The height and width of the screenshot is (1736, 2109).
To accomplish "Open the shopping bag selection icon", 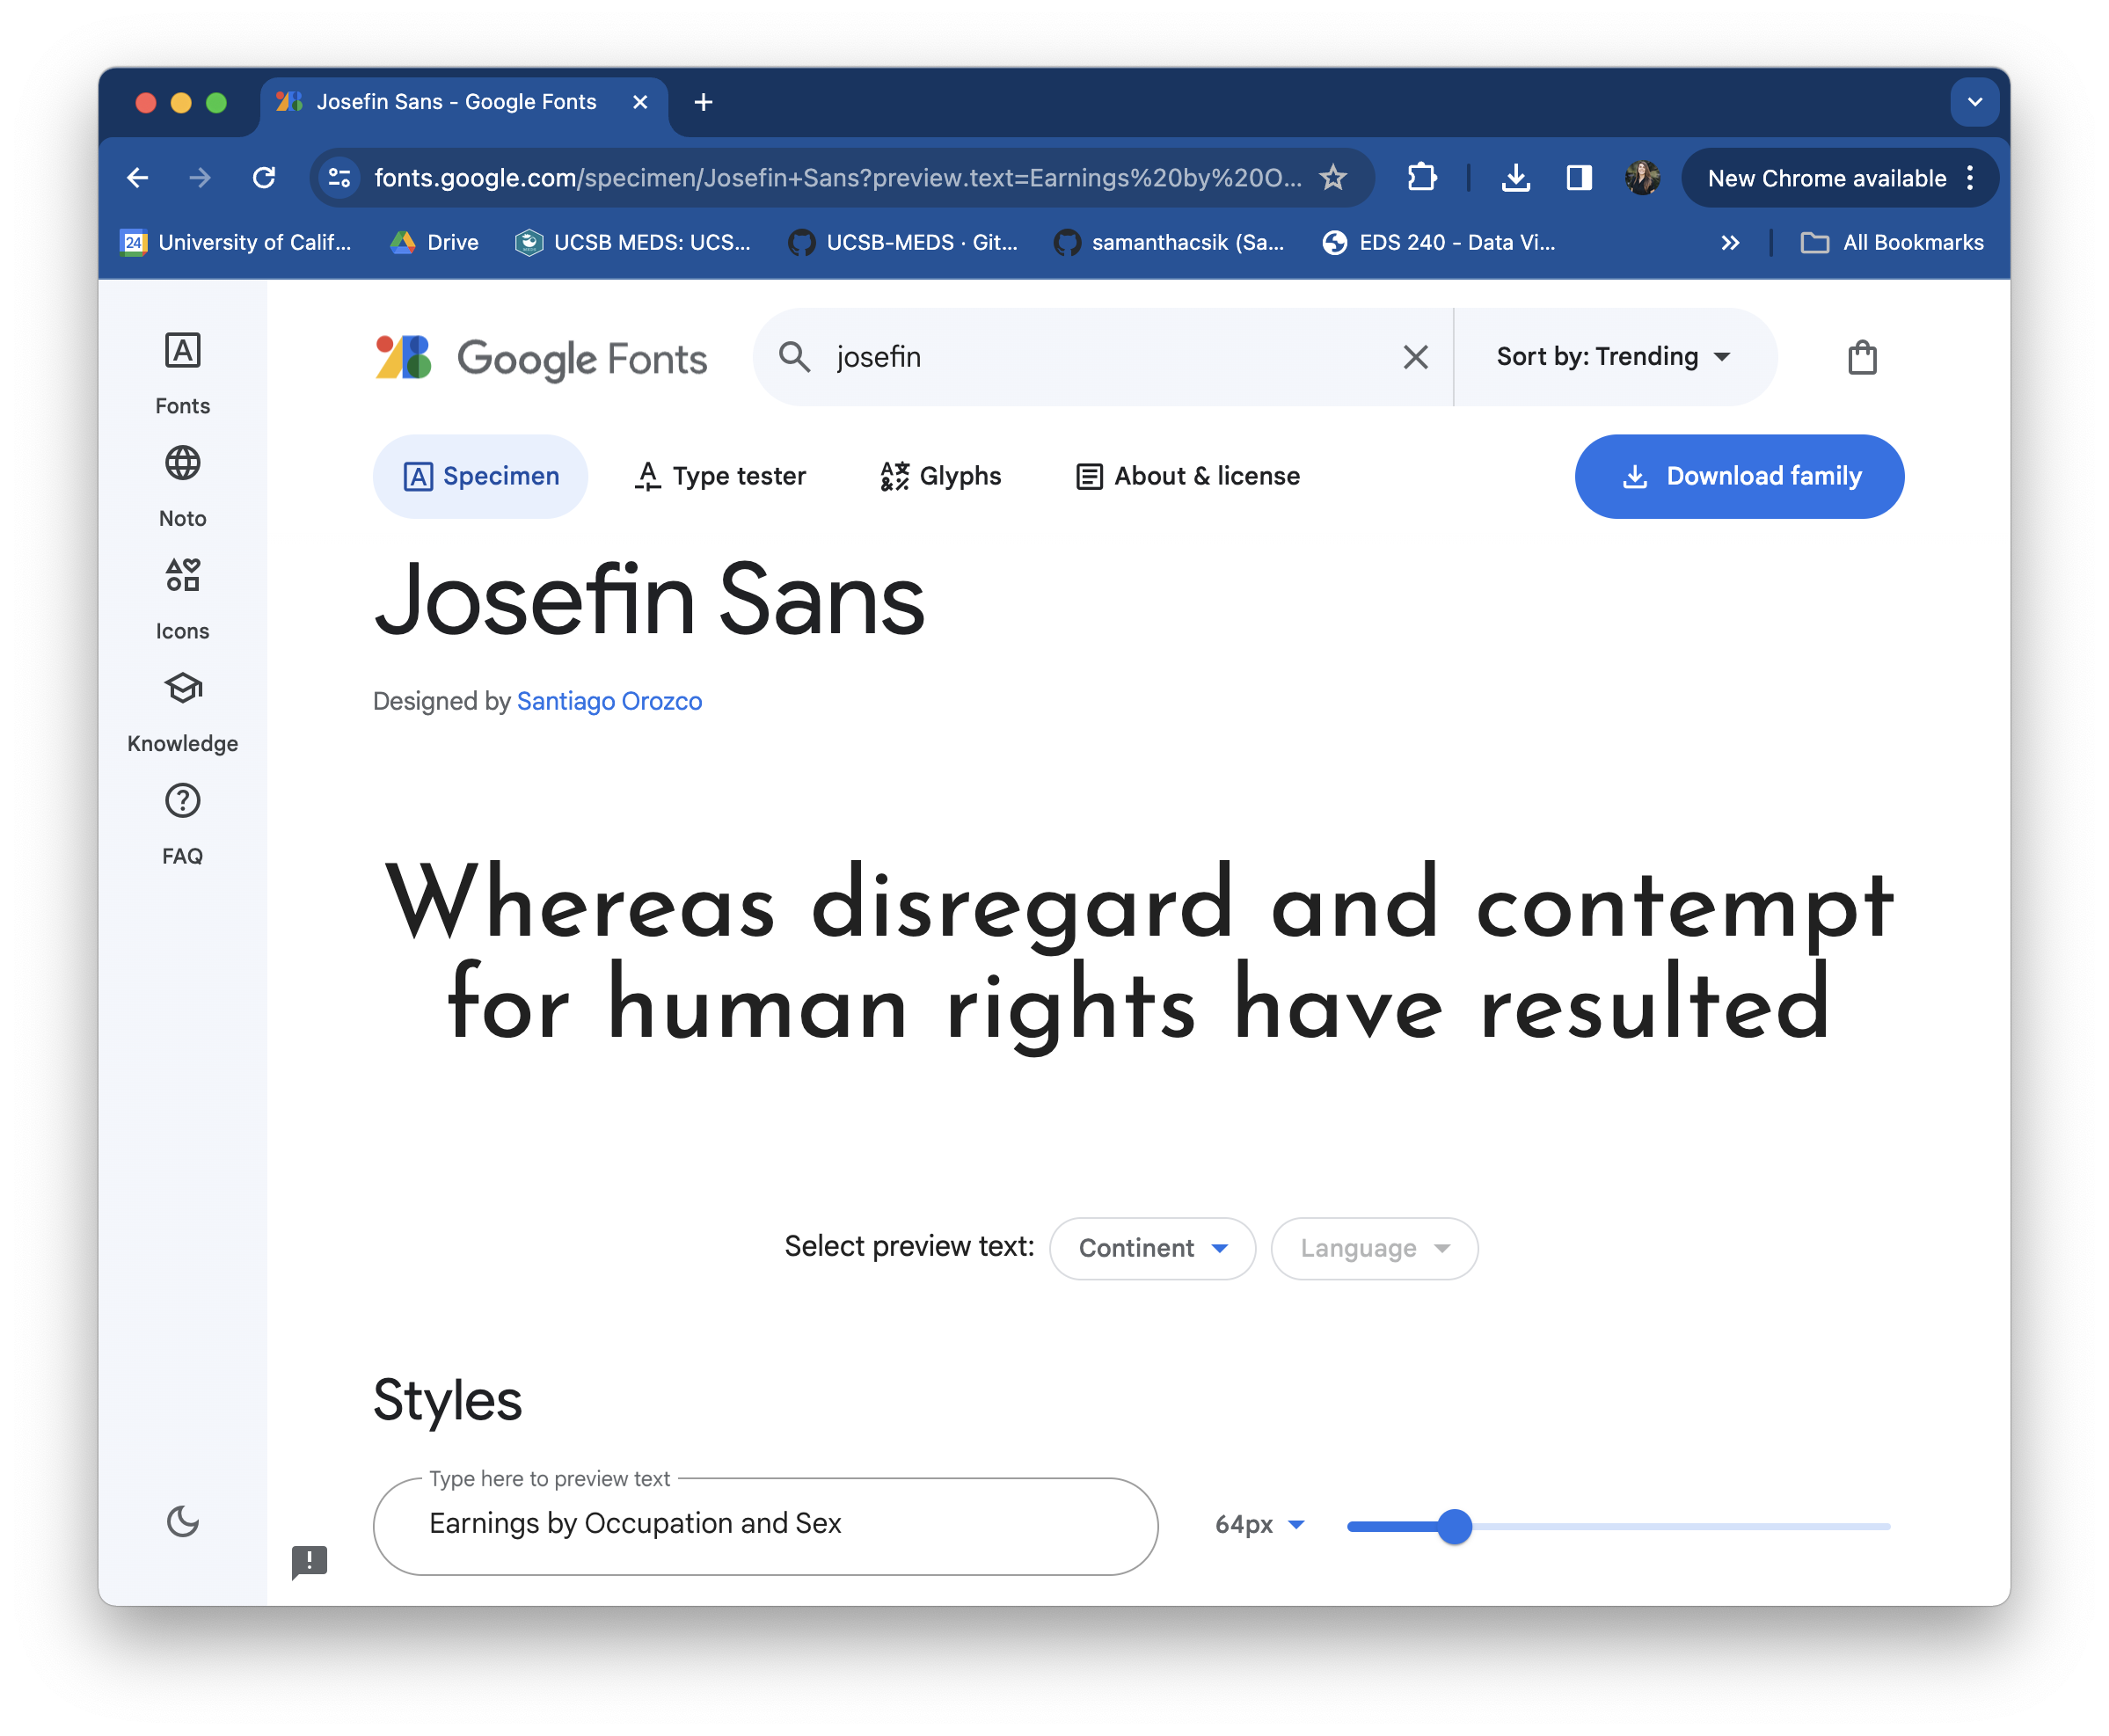I will click(1861, 357).
